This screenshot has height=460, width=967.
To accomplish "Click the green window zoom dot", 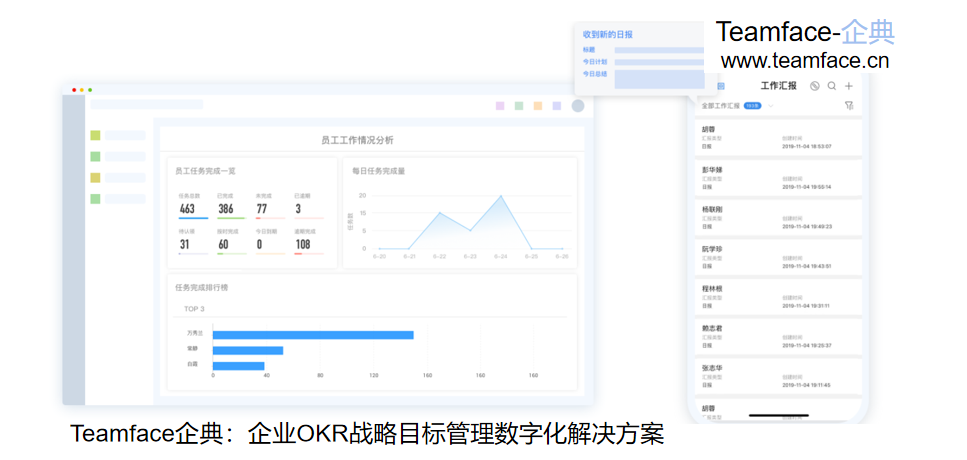I will (90, 90).
